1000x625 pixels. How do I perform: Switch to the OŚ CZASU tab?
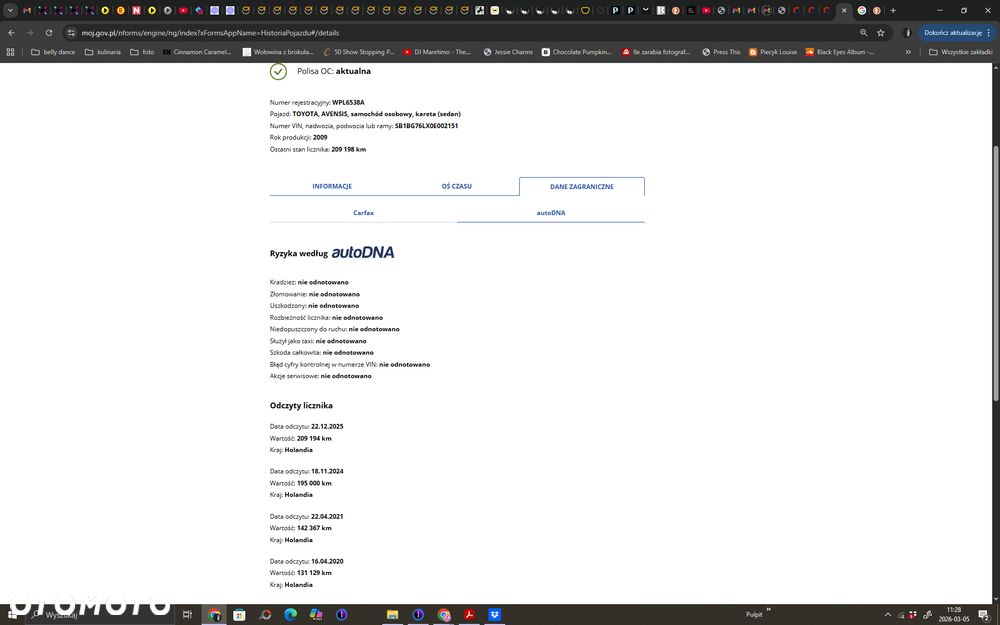(x=457, y=186)
